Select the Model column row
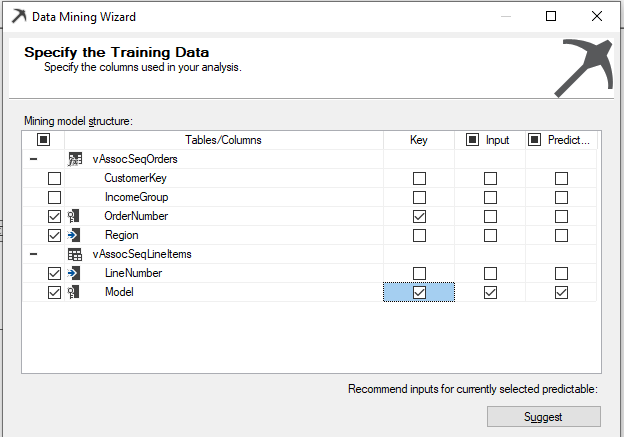Screen dimensions: 624x437 coord(120,292)
